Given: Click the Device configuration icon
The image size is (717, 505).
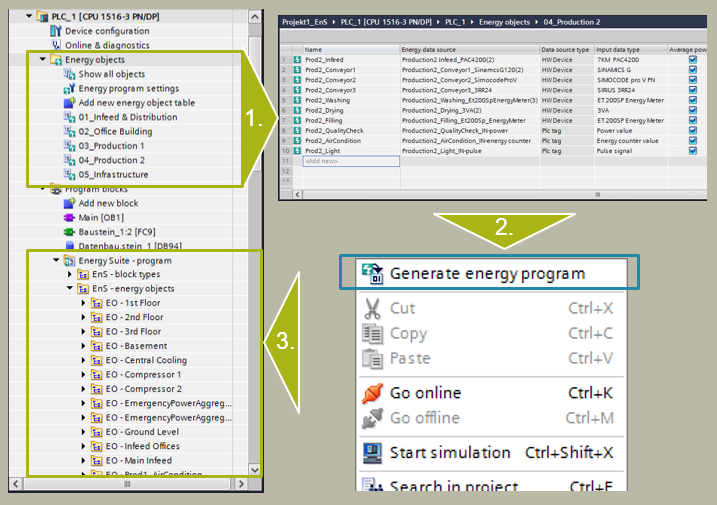Looking at the screenshot, I should pos(56,31).
